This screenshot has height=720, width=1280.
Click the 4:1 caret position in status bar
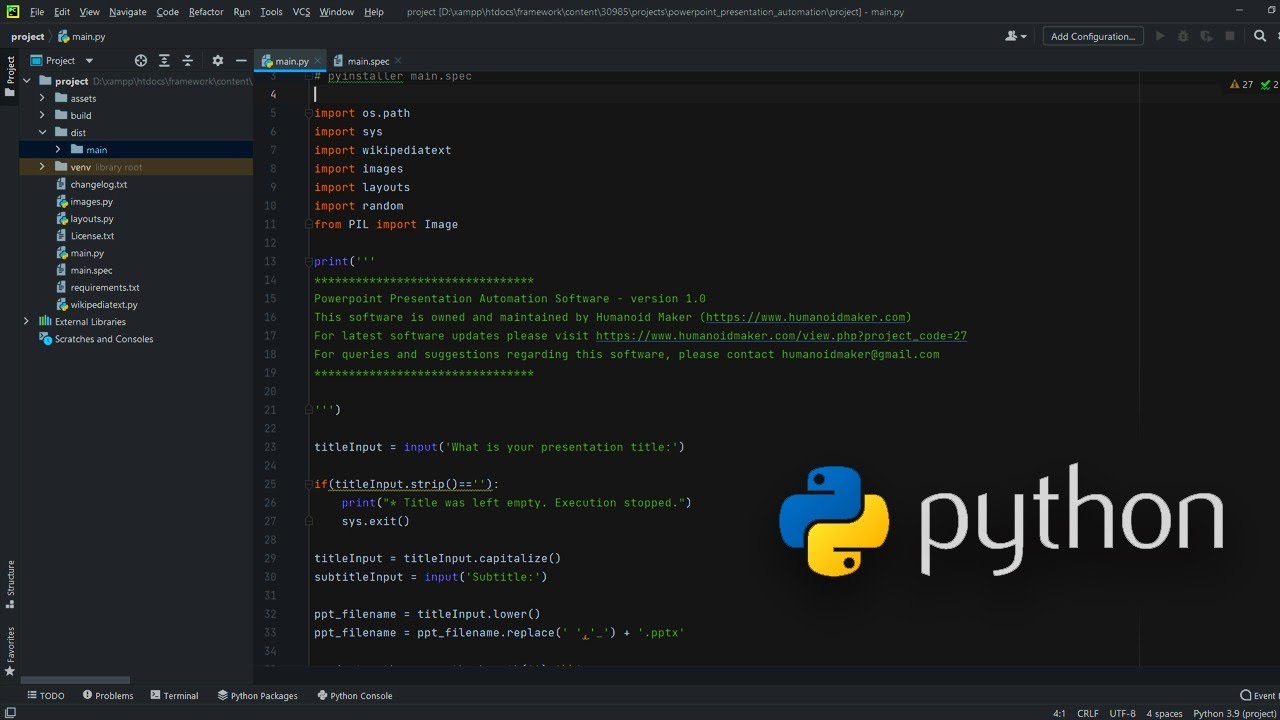(x=1059, y=713)
